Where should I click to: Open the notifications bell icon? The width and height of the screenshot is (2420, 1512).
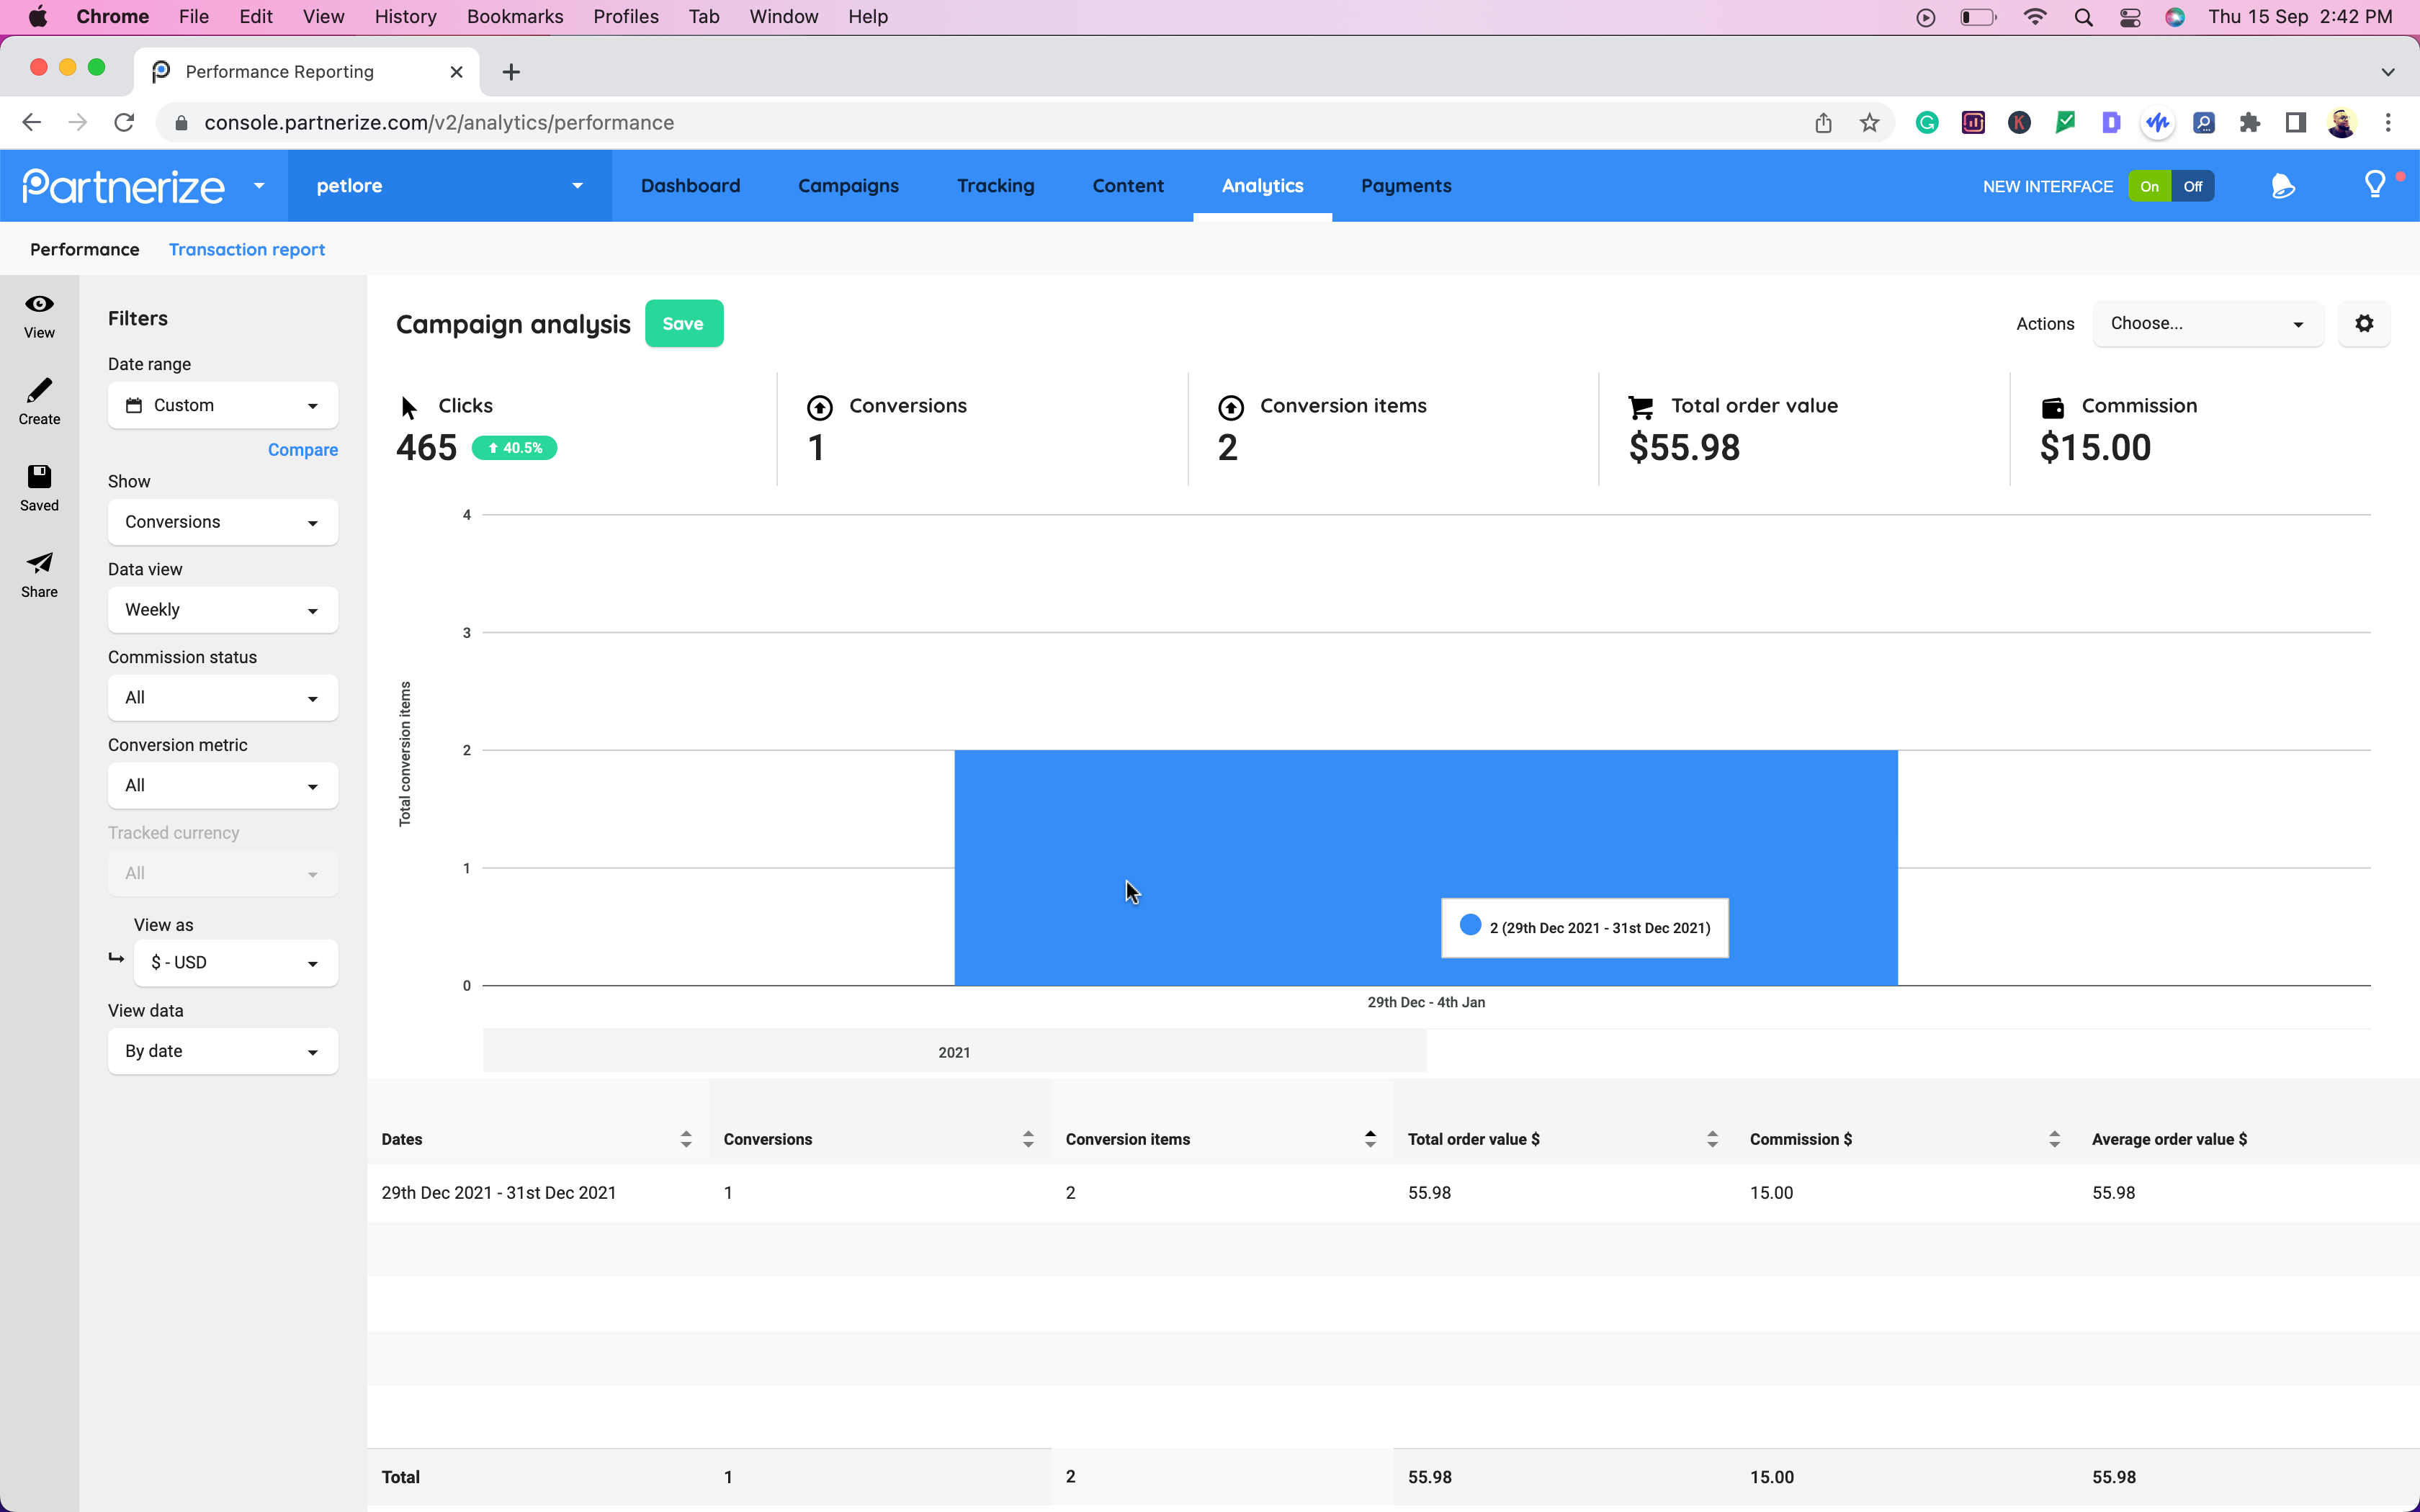tap(2283, 186)
